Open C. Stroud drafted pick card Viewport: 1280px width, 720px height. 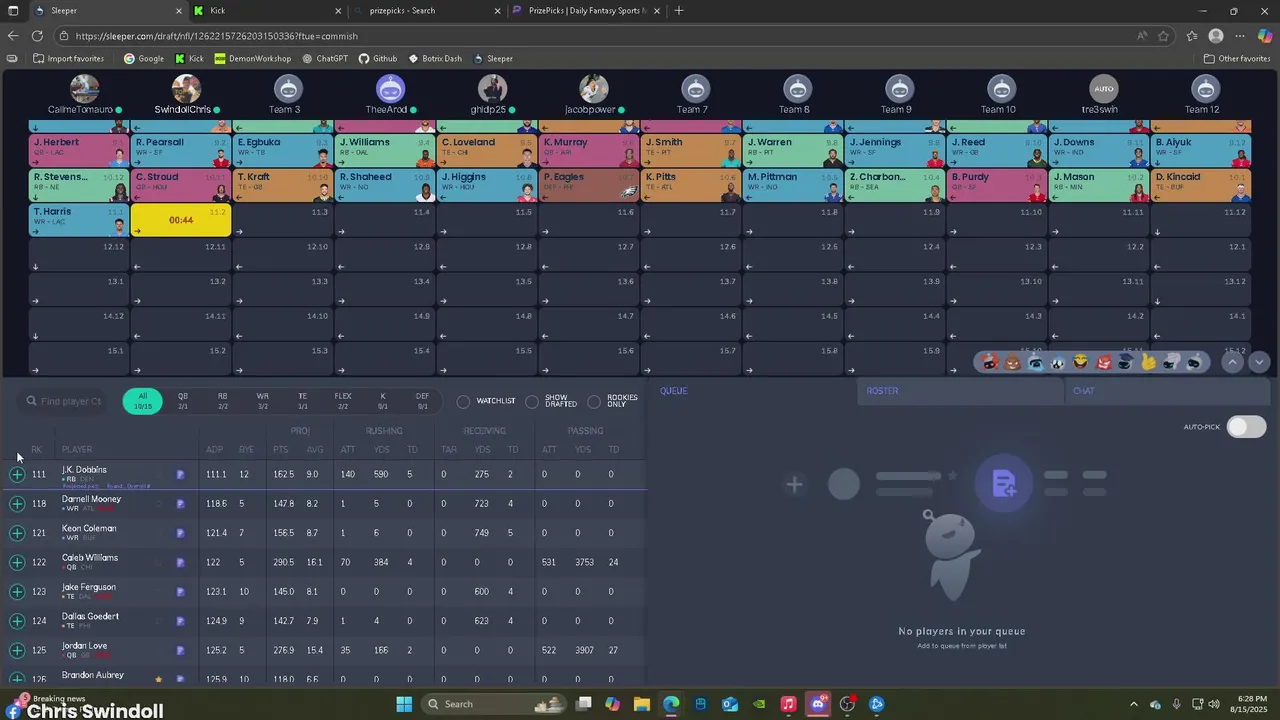pos(181,186)
